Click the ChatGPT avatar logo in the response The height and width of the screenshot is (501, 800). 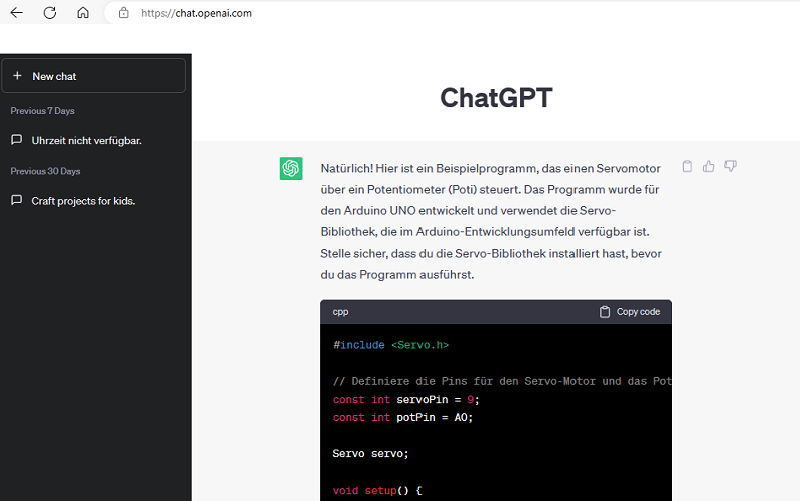coord(291,168)
